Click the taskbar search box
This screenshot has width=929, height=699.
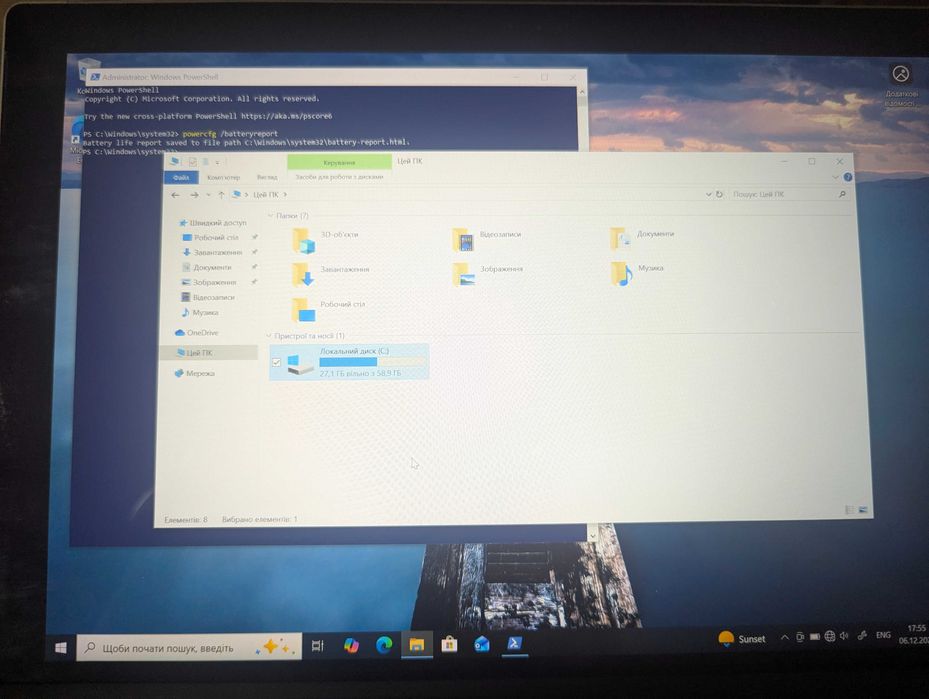[189, 647]
